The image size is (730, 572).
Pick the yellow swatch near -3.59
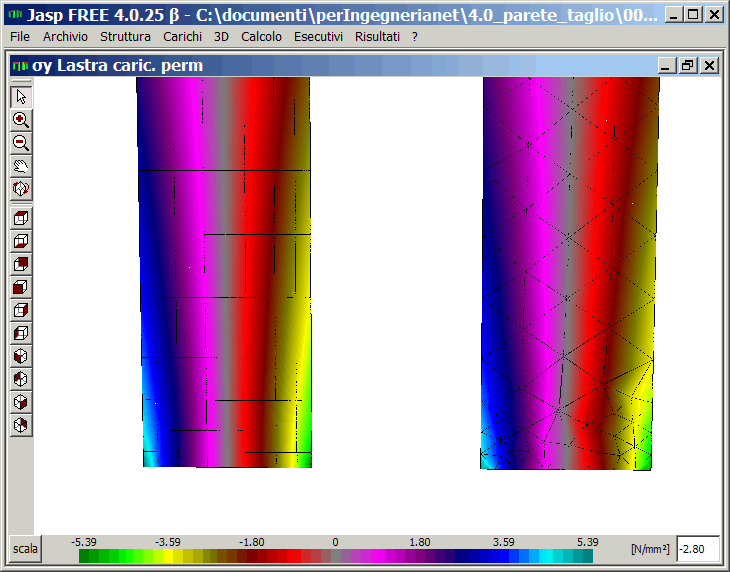168,556
